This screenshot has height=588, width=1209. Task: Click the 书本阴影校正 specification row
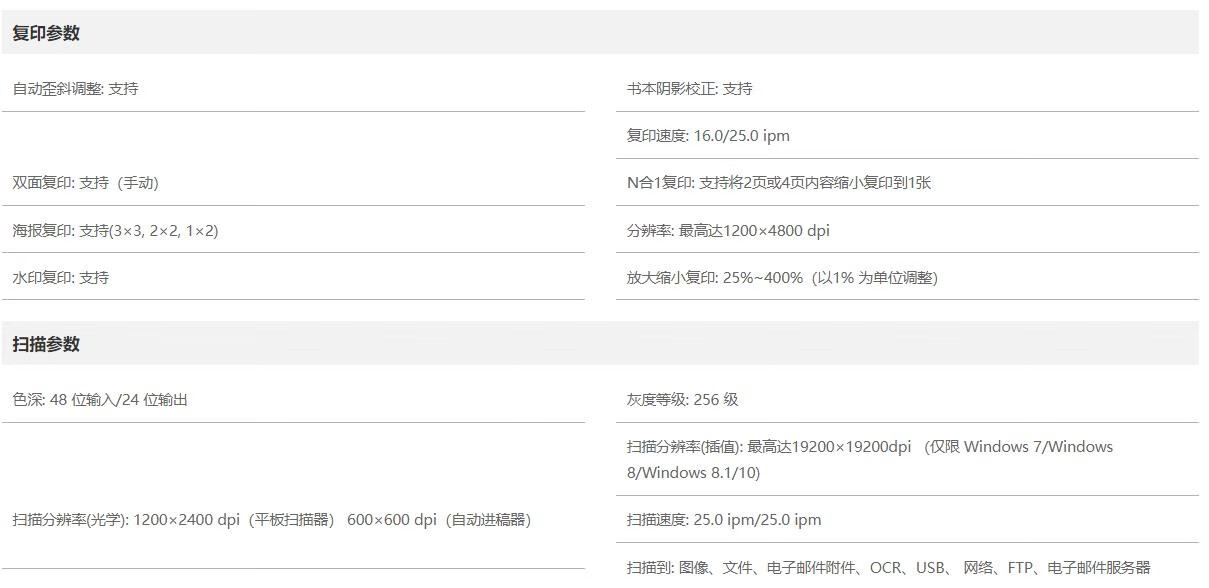[689, 88]
